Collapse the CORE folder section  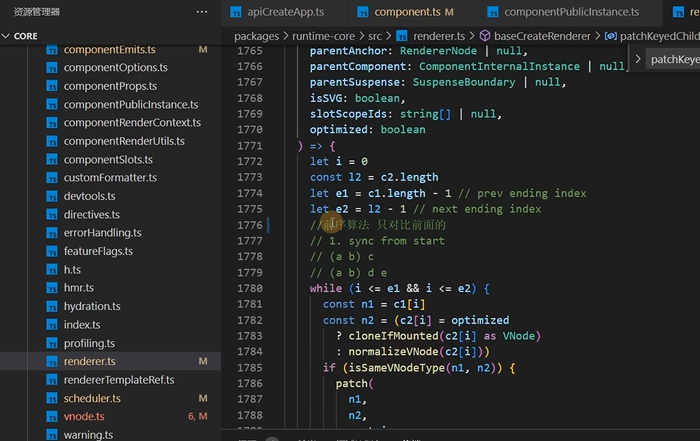click(x=6, y=36)
